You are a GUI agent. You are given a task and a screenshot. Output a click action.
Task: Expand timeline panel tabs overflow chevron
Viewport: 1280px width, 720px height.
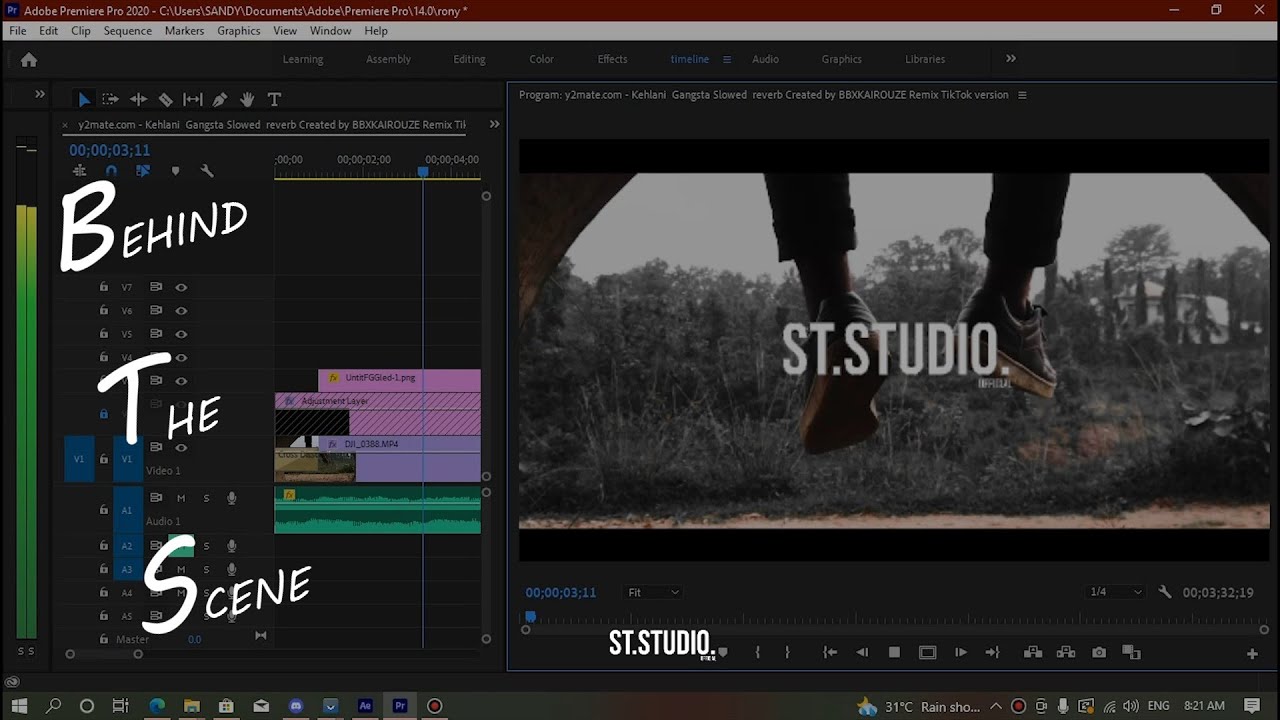pos(494,124)
